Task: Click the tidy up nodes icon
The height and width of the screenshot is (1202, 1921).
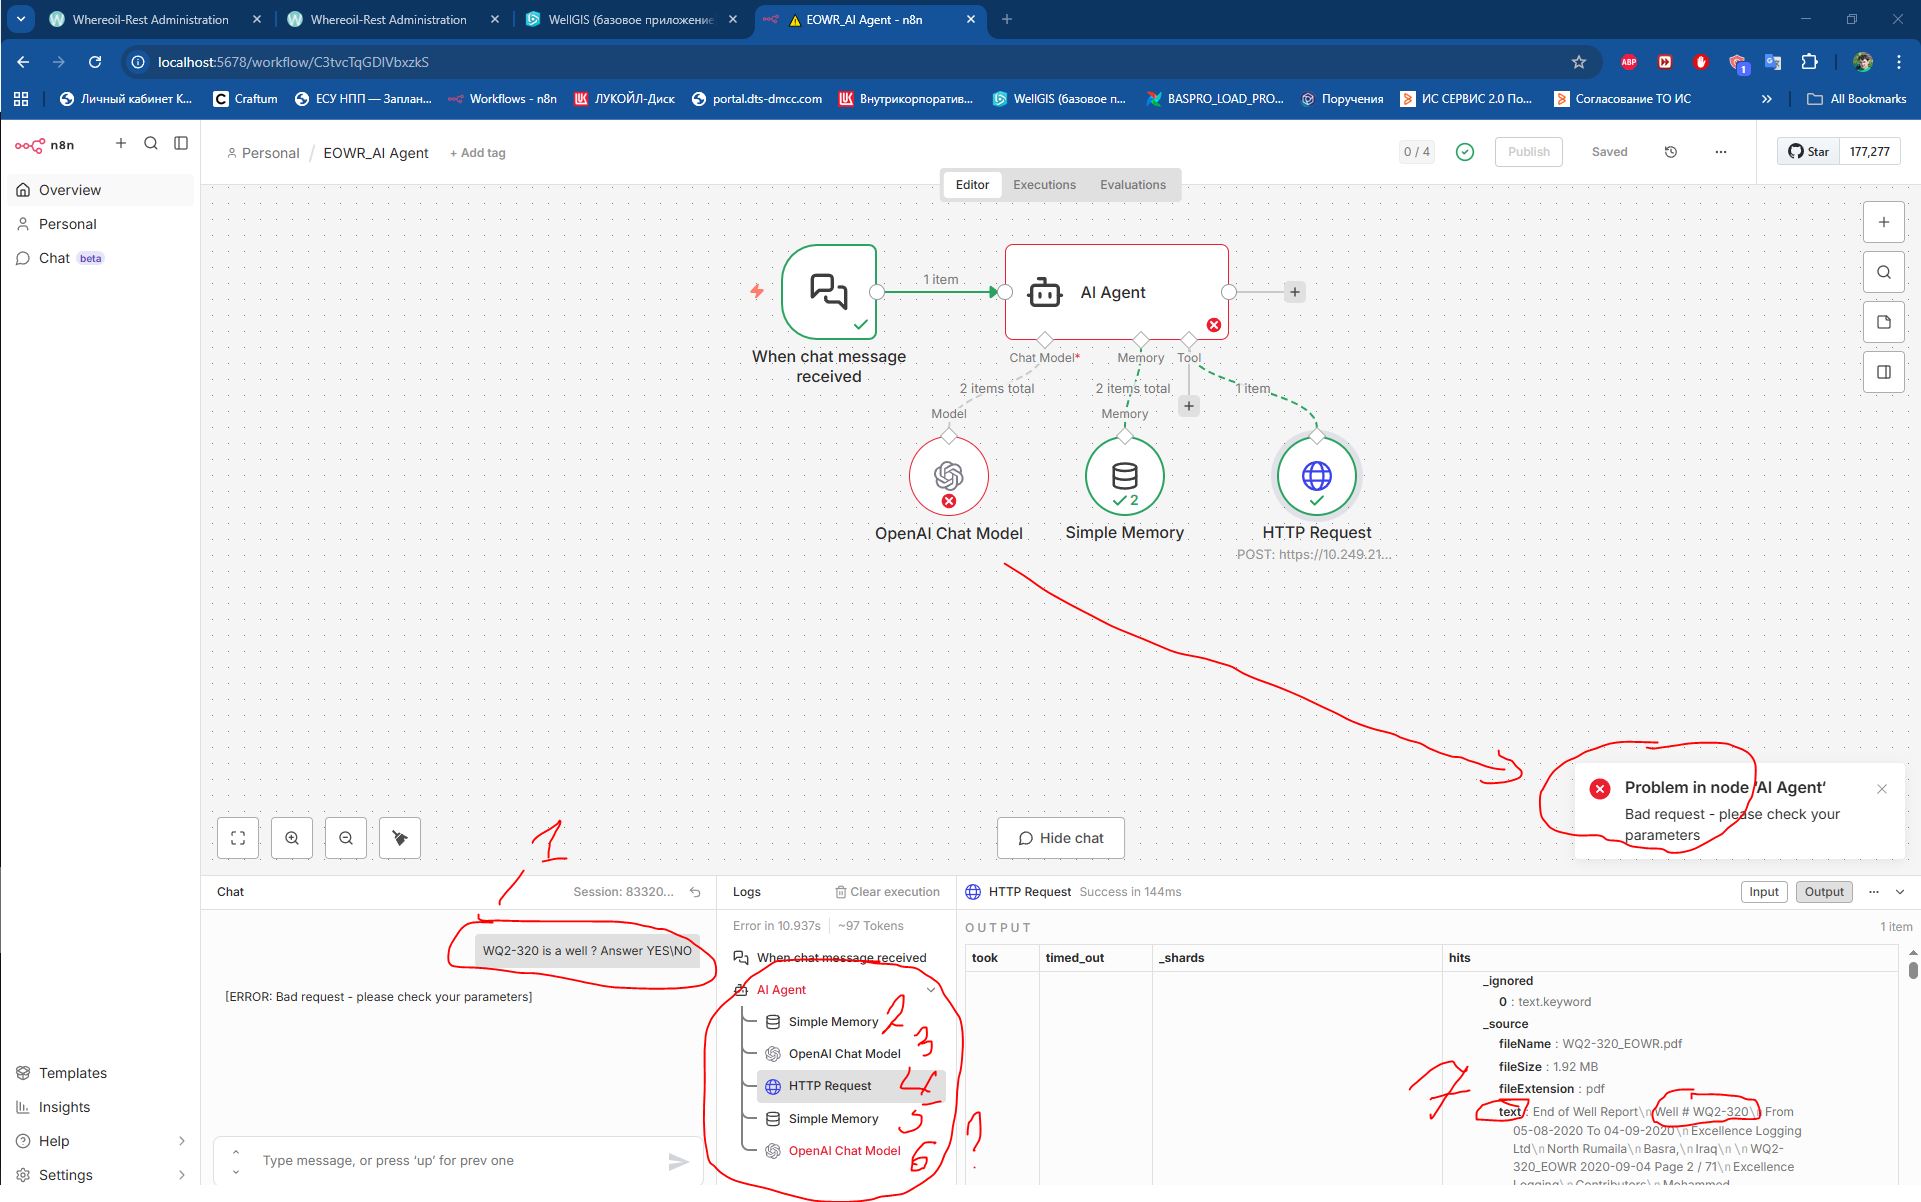Action: pos(400,838)
